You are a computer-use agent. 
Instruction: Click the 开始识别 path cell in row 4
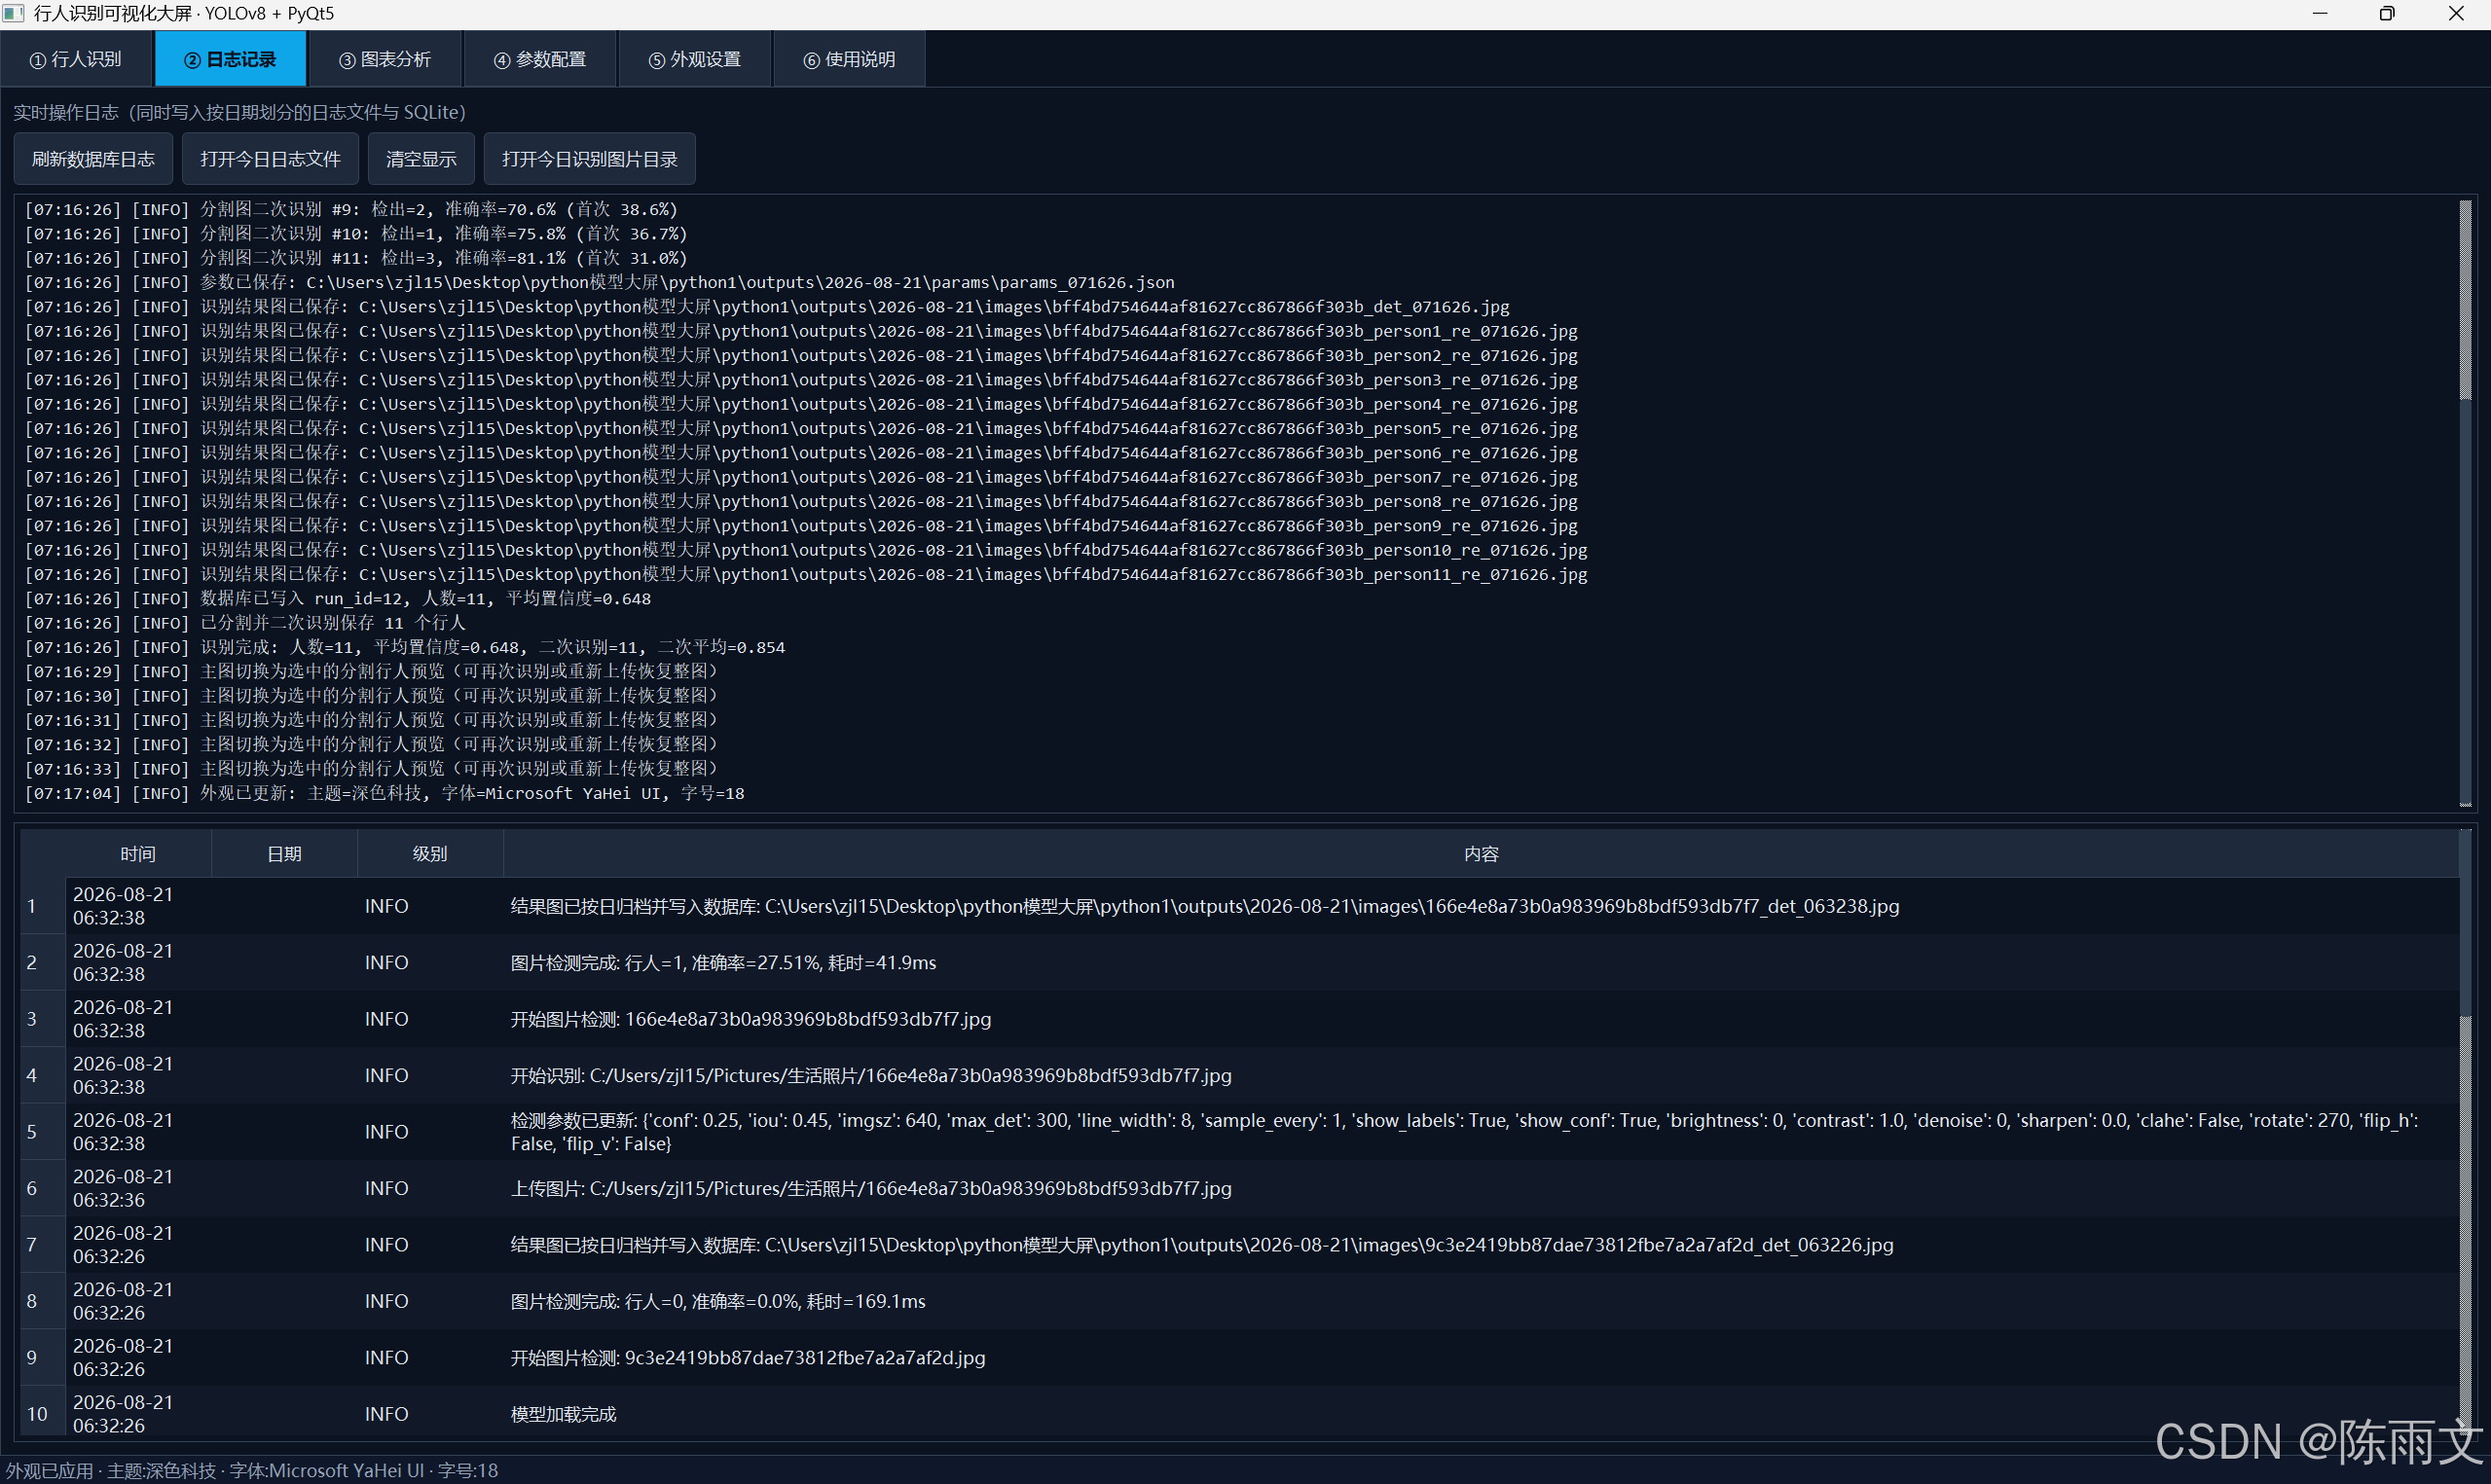1481,1075
